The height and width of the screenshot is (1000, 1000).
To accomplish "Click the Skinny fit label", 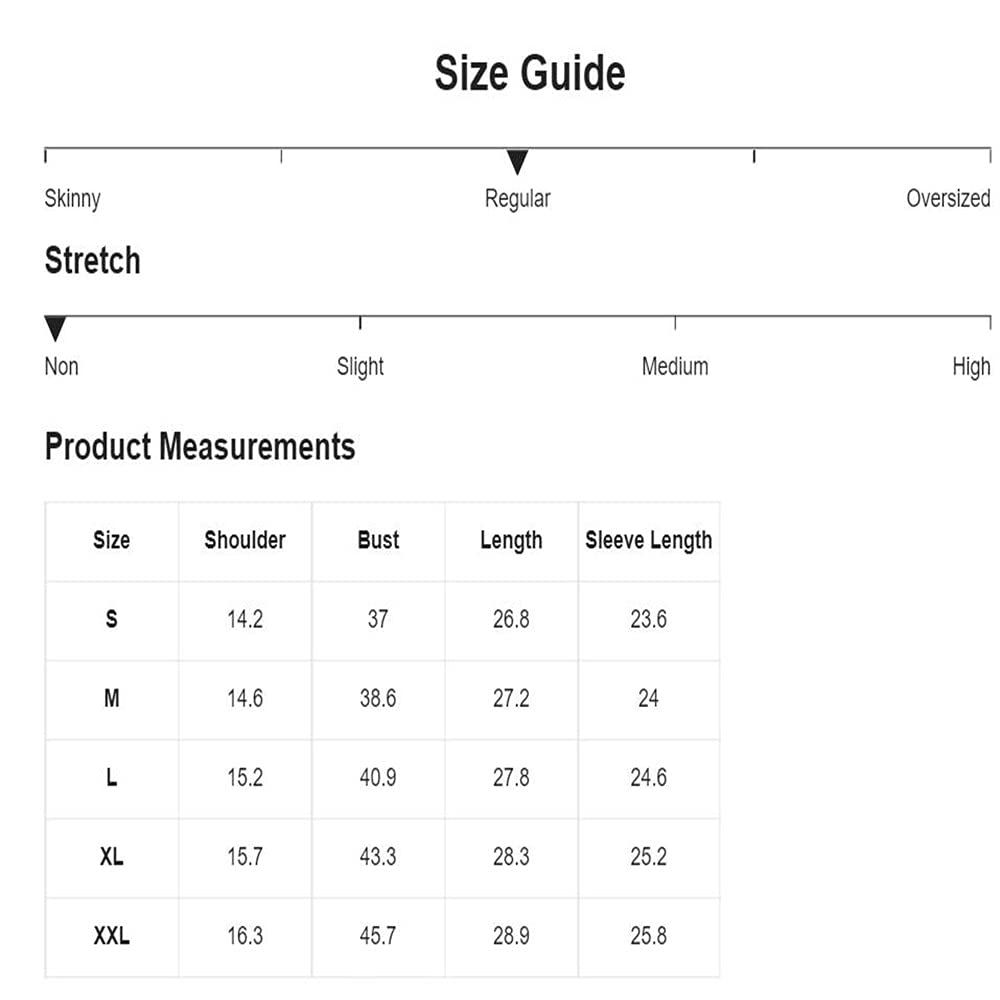I will 72,198.
